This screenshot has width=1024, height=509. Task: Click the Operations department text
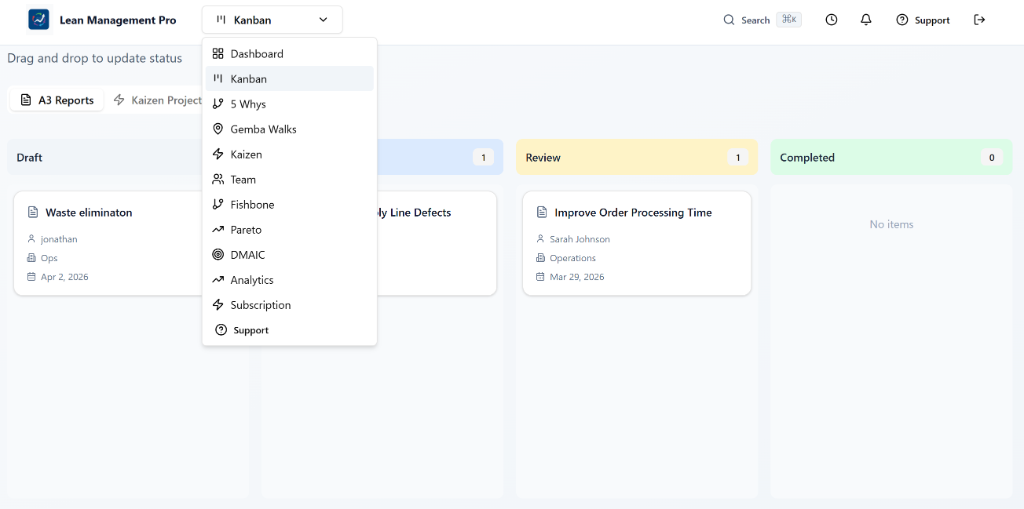[573, 257]
